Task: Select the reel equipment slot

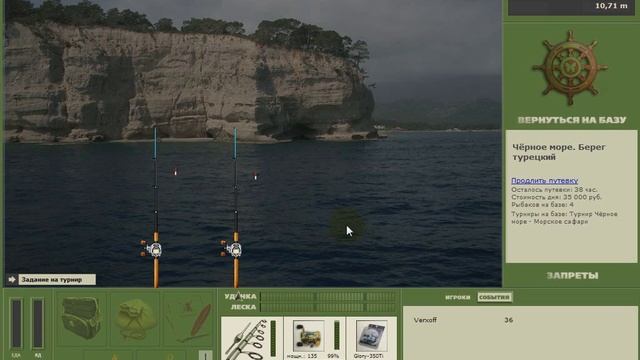Action: (314, 339)
